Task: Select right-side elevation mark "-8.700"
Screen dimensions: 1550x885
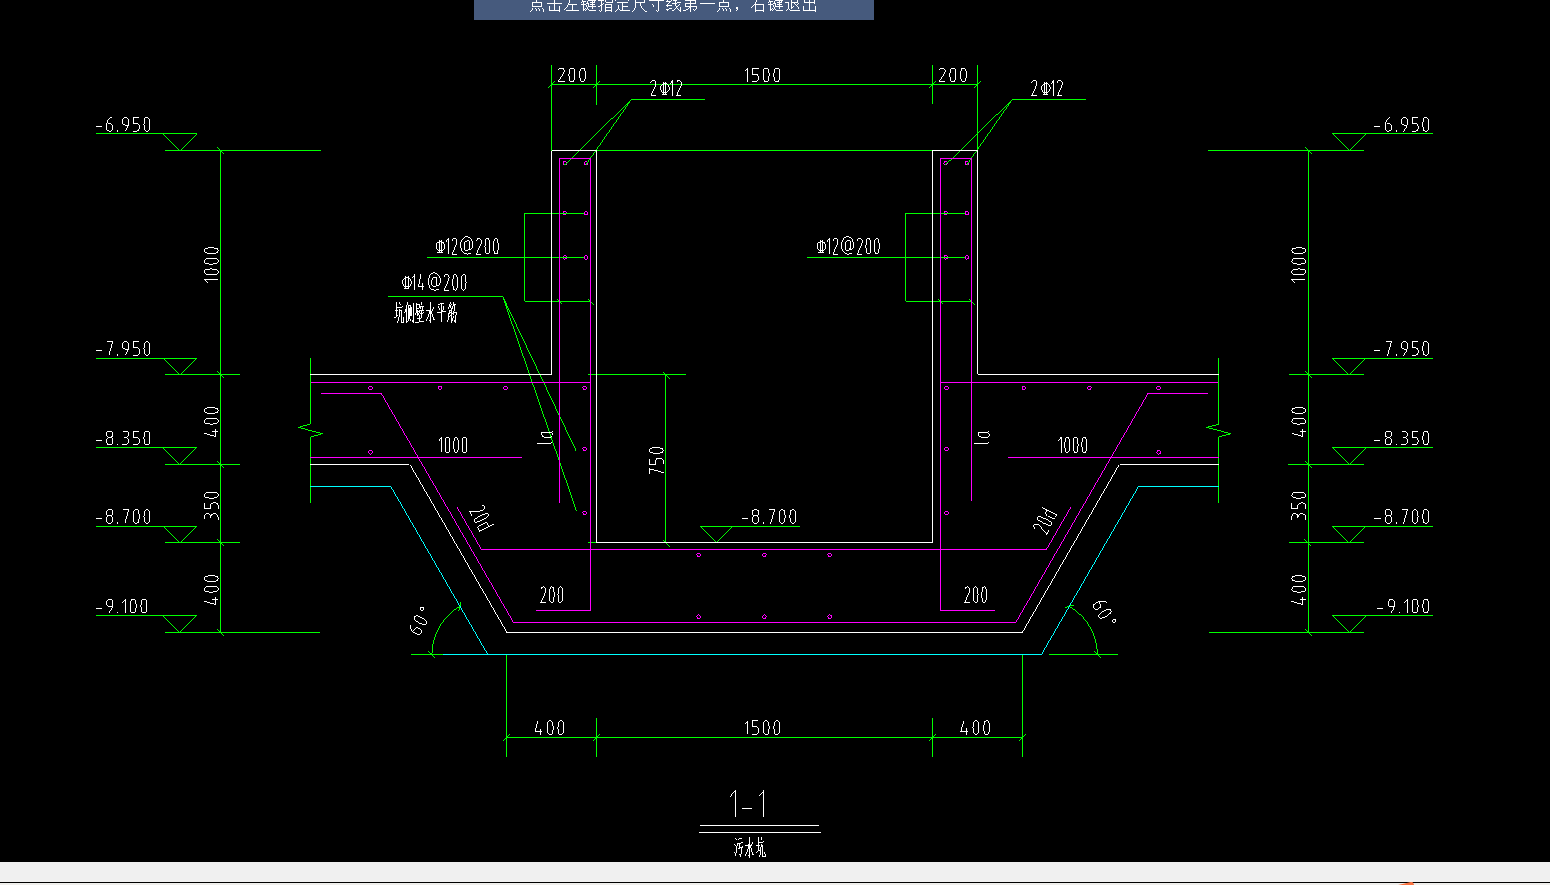Action: [1402, 517]
